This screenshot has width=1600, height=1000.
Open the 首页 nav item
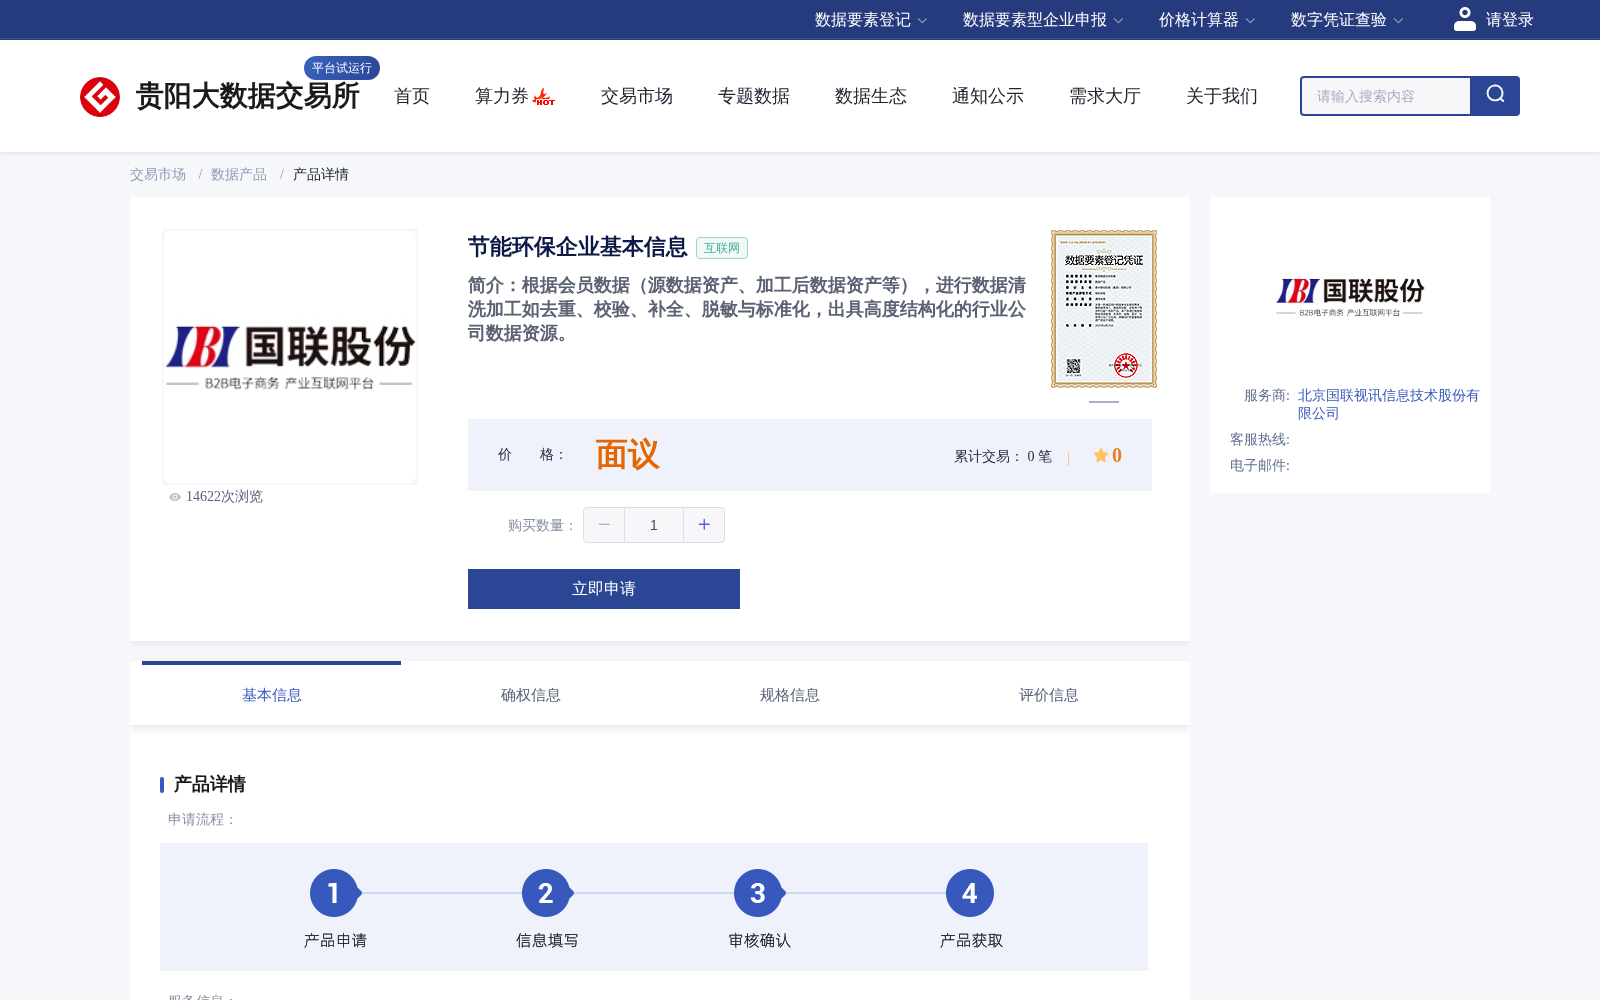coord(412,96)
